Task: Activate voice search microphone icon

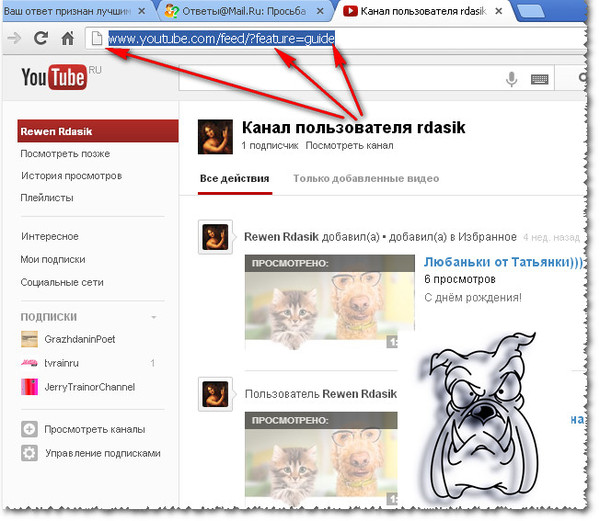Action: point(511,79)
